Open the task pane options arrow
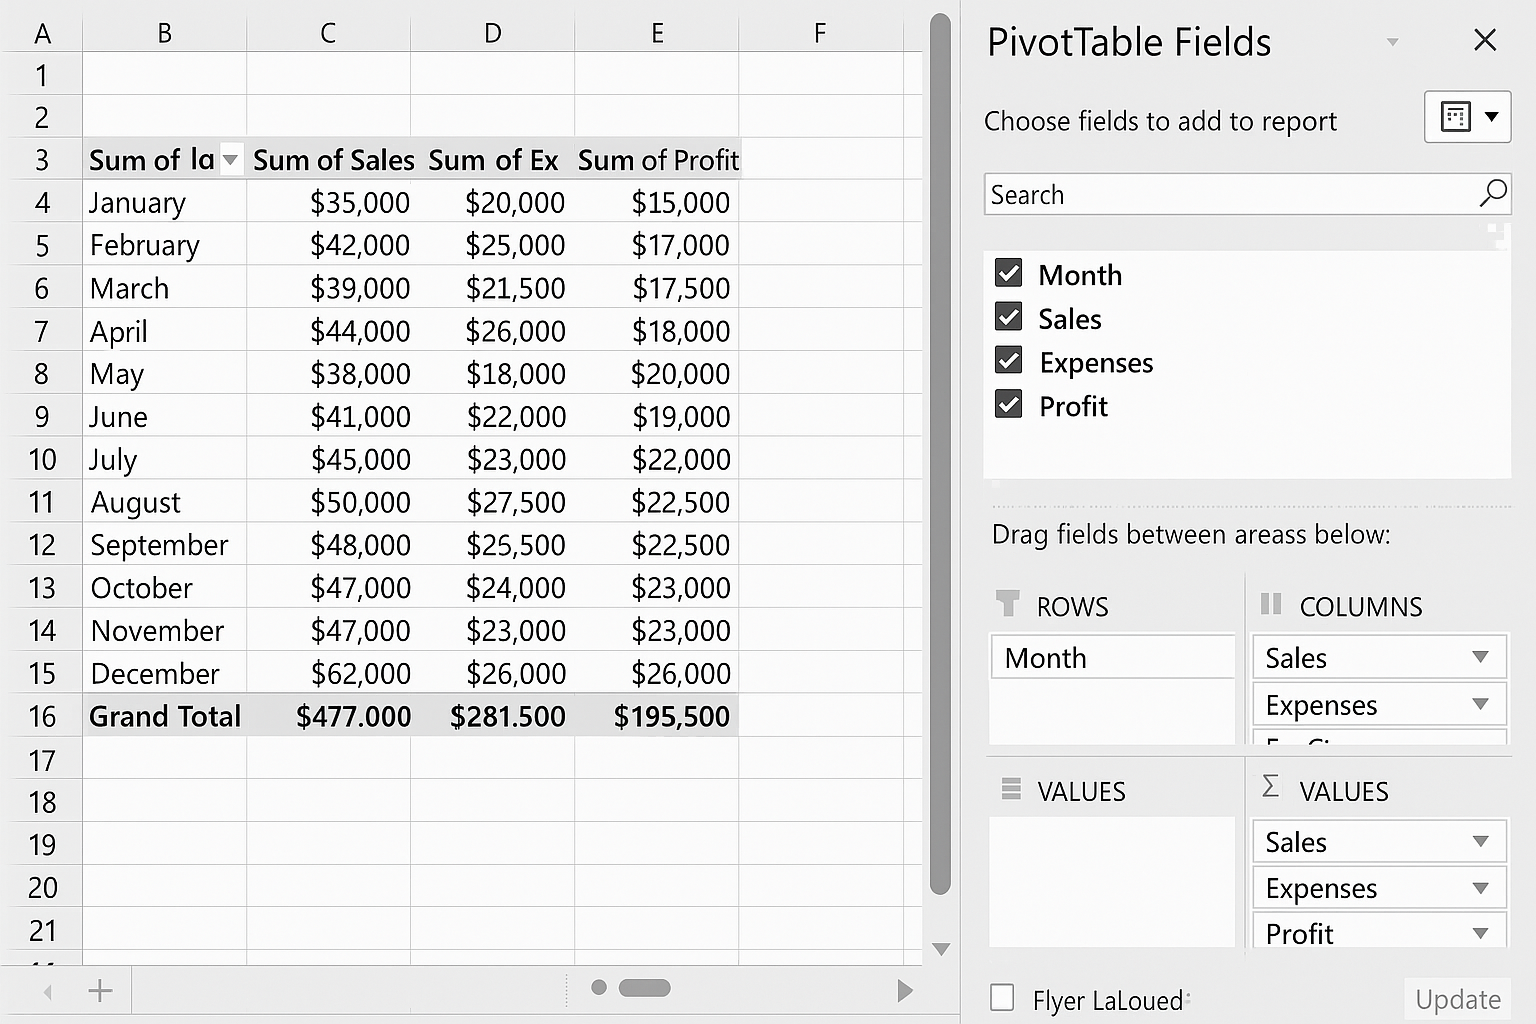Viewport: 1536px width, 1024px height. [1392, 42]
